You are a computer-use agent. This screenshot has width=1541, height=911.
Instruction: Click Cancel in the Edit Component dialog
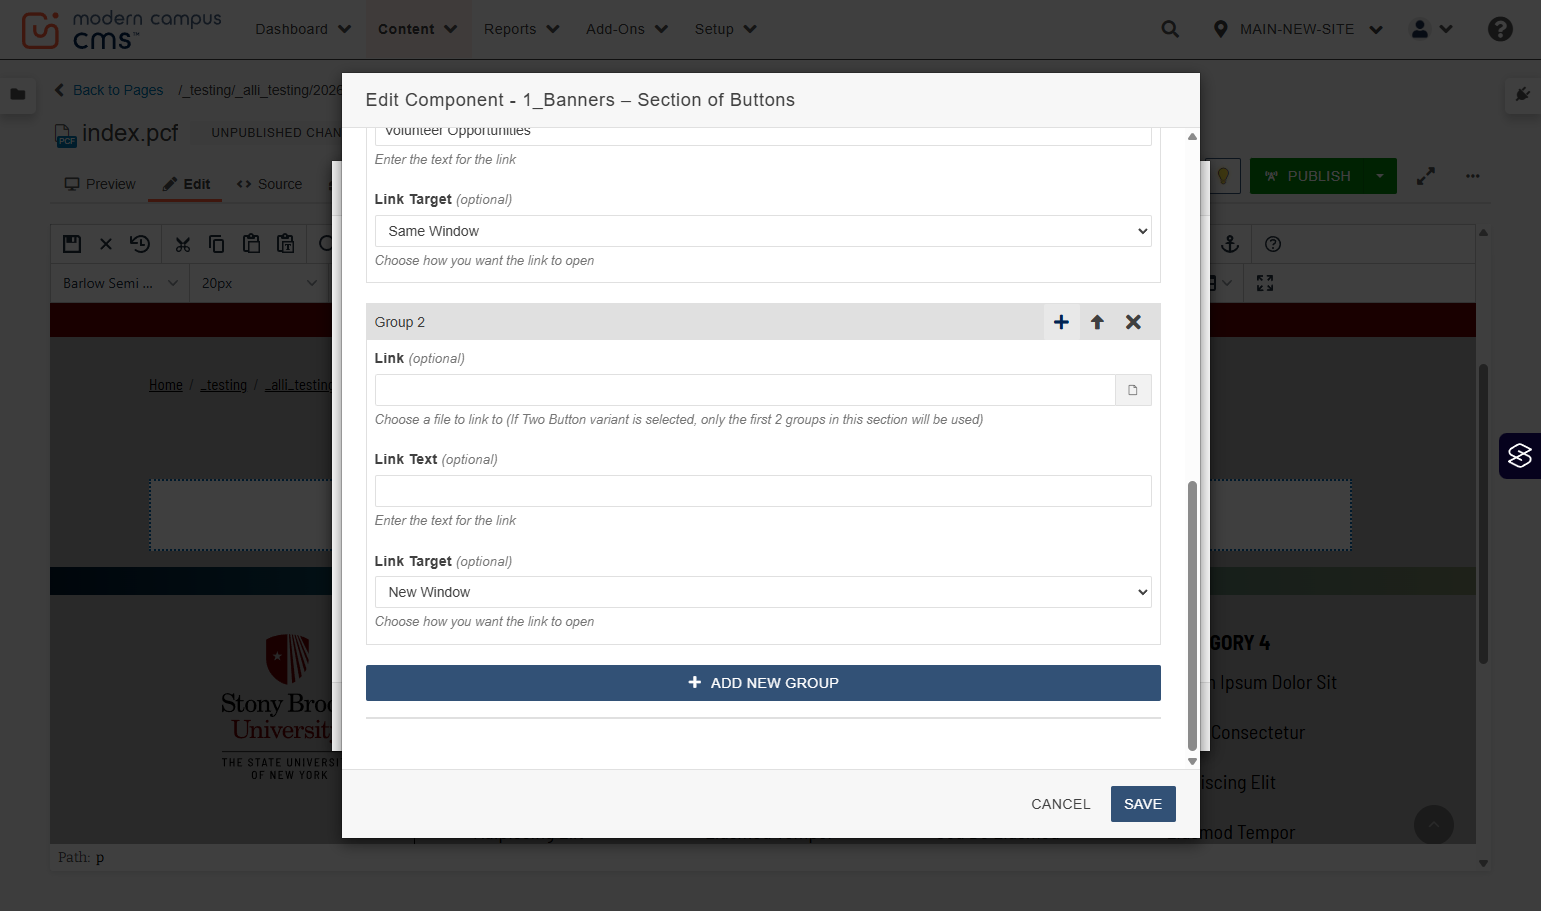click(x=1061, y=804)
